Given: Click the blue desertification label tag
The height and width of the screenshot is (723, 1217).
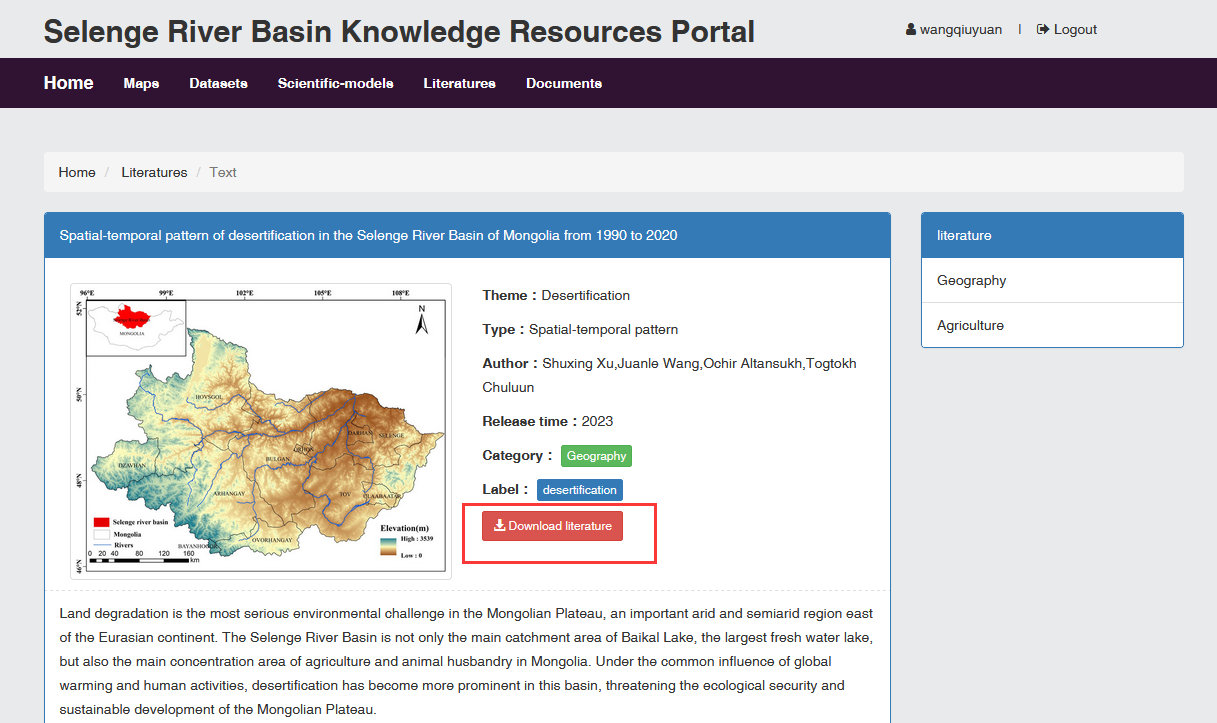Looking at the screenshot, I should click(x=580, y=490).
